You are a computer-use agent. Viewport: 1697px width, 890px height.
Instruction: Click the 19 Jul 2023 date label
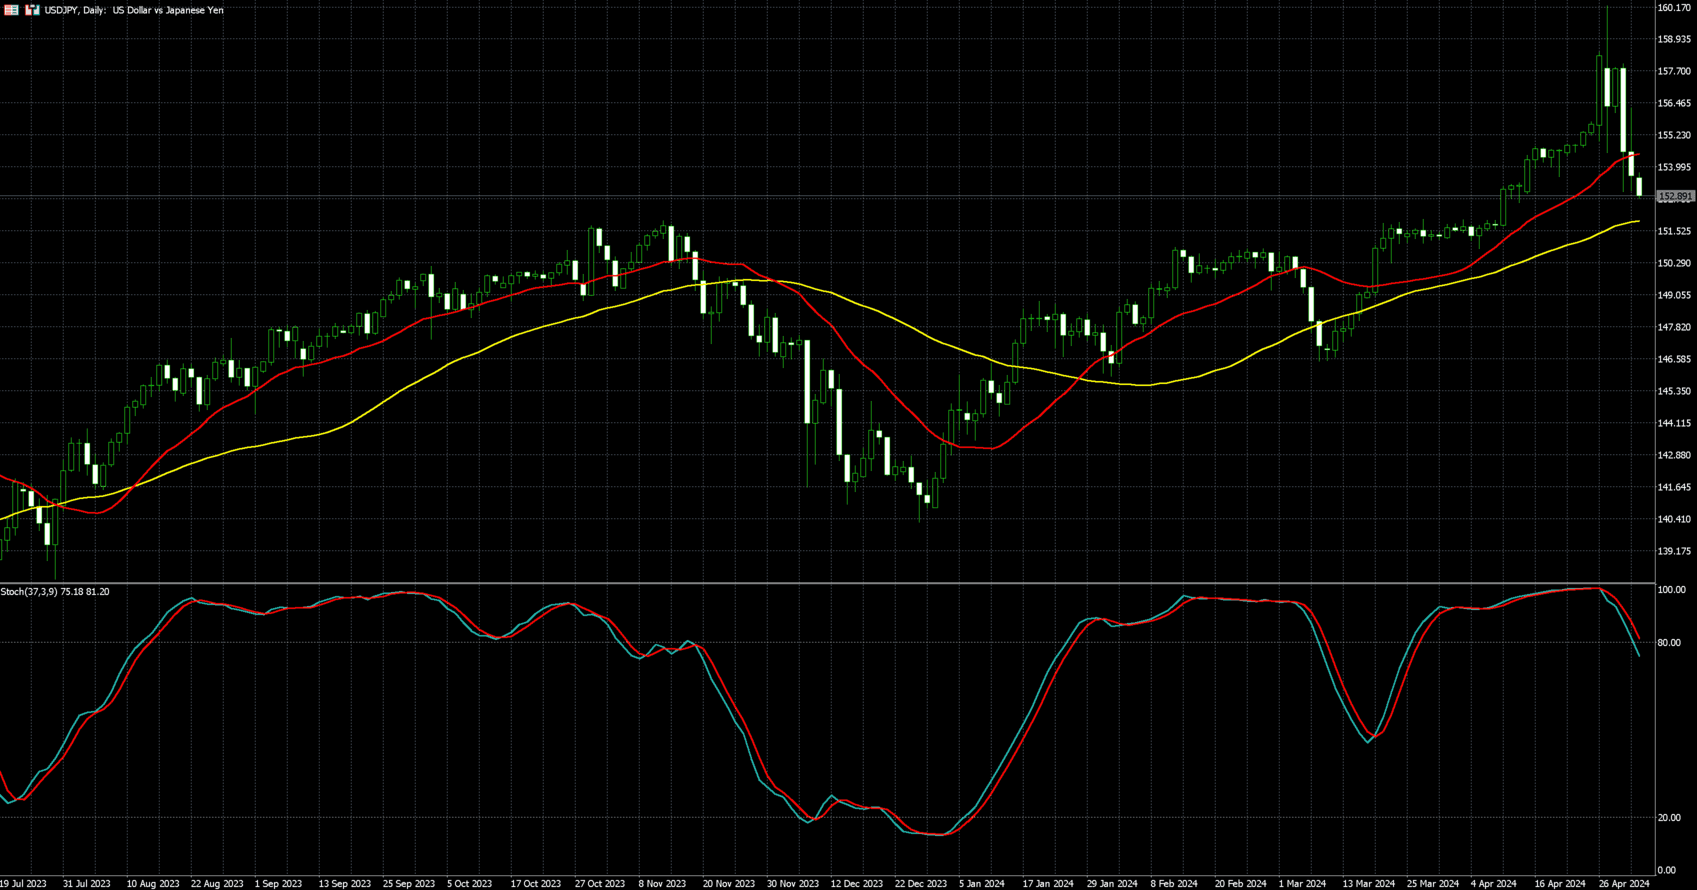pyautogui.click(x=22, y=884)
